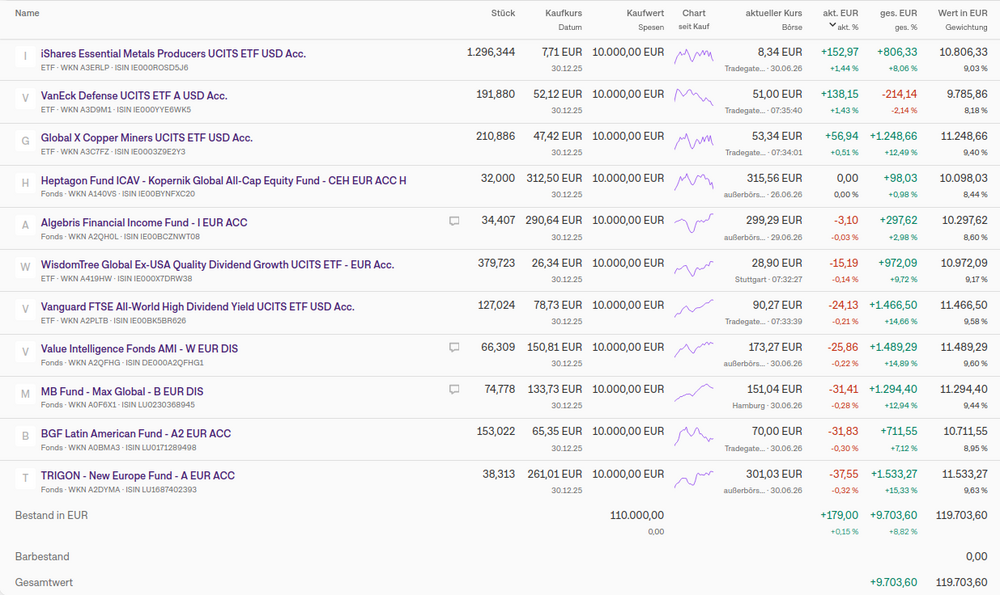Open note icon for MB Fund Max Global
The width and height of the screenshot is (1000, 595).
click(454, 390)
